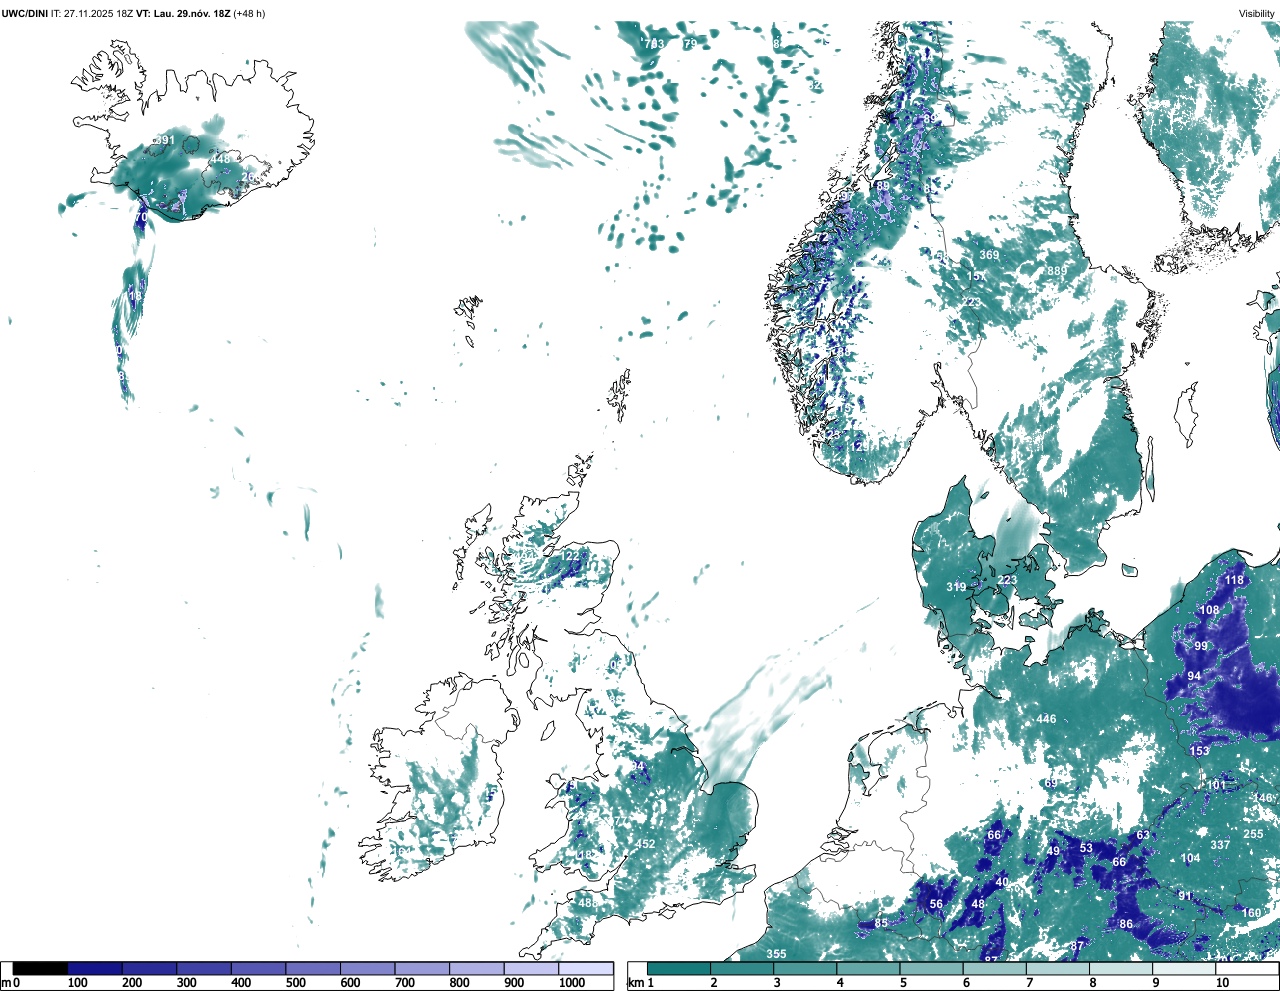Click the 319 value over Jutland, Denmark
Viewport: 1280px width, 991px height.
click(957, 587)
